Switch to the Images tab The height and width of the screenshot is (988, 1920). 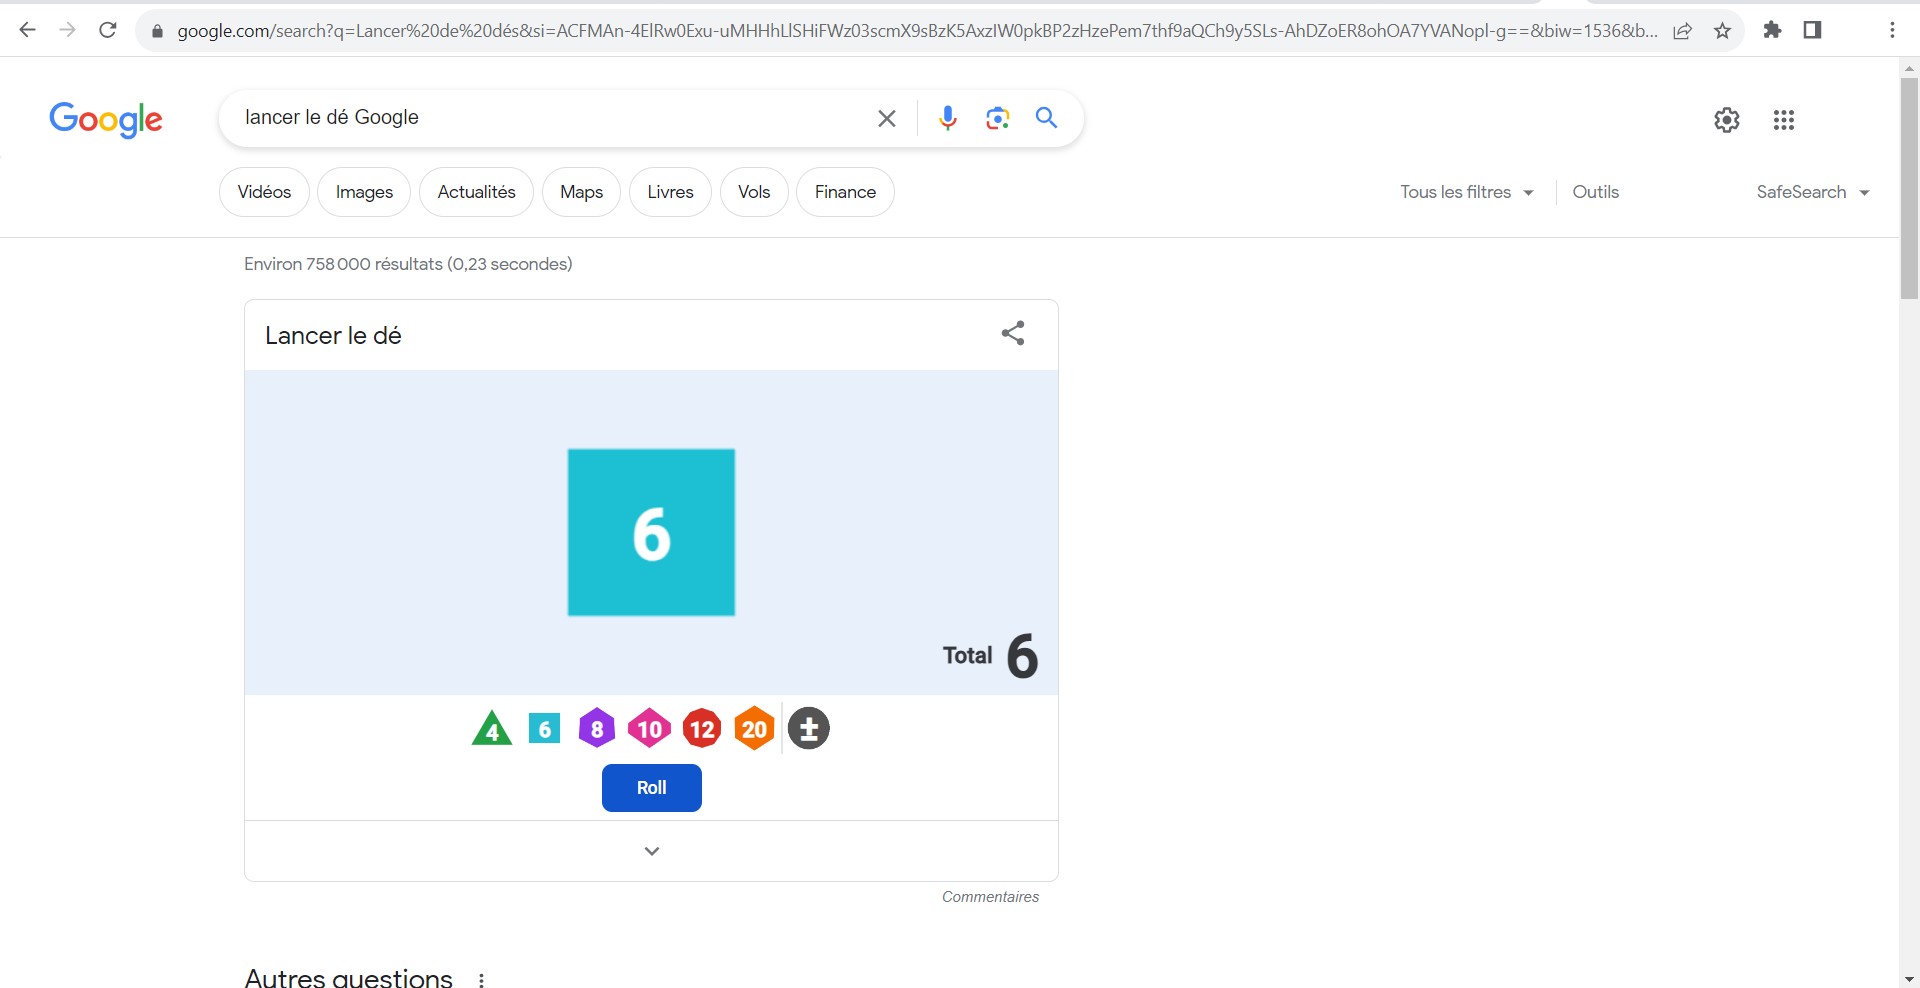pos(364,192)
